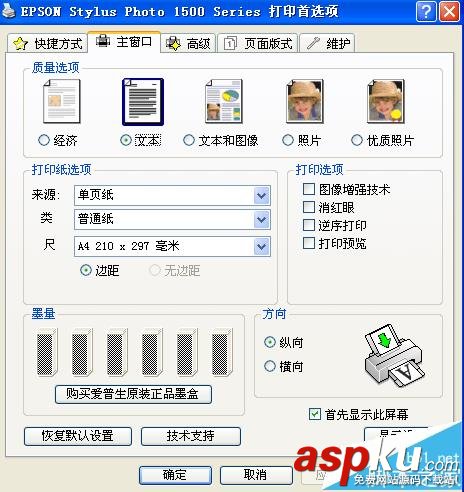The height and width of the screenshot is (492, 464).
Task: Click the second ink cartridge level icon
Action: [x=82, y=352]
